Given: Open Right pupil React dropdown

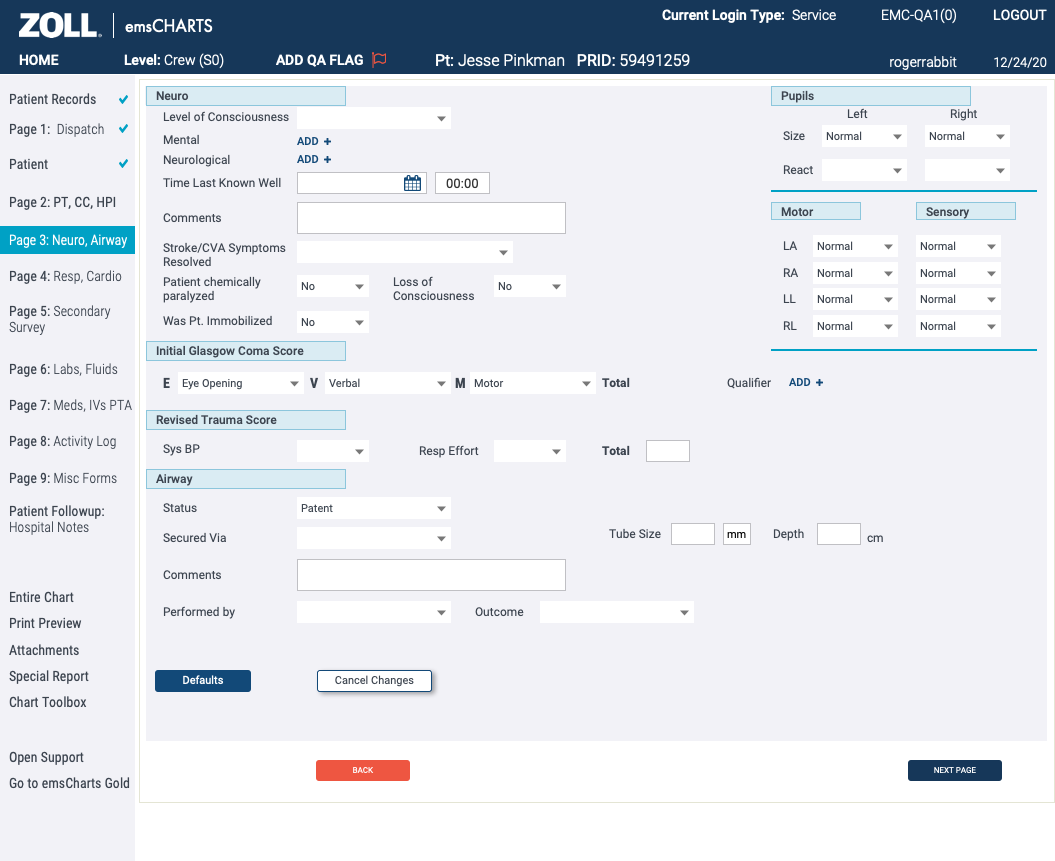Looking at the screenshot, I should [967, 170].
